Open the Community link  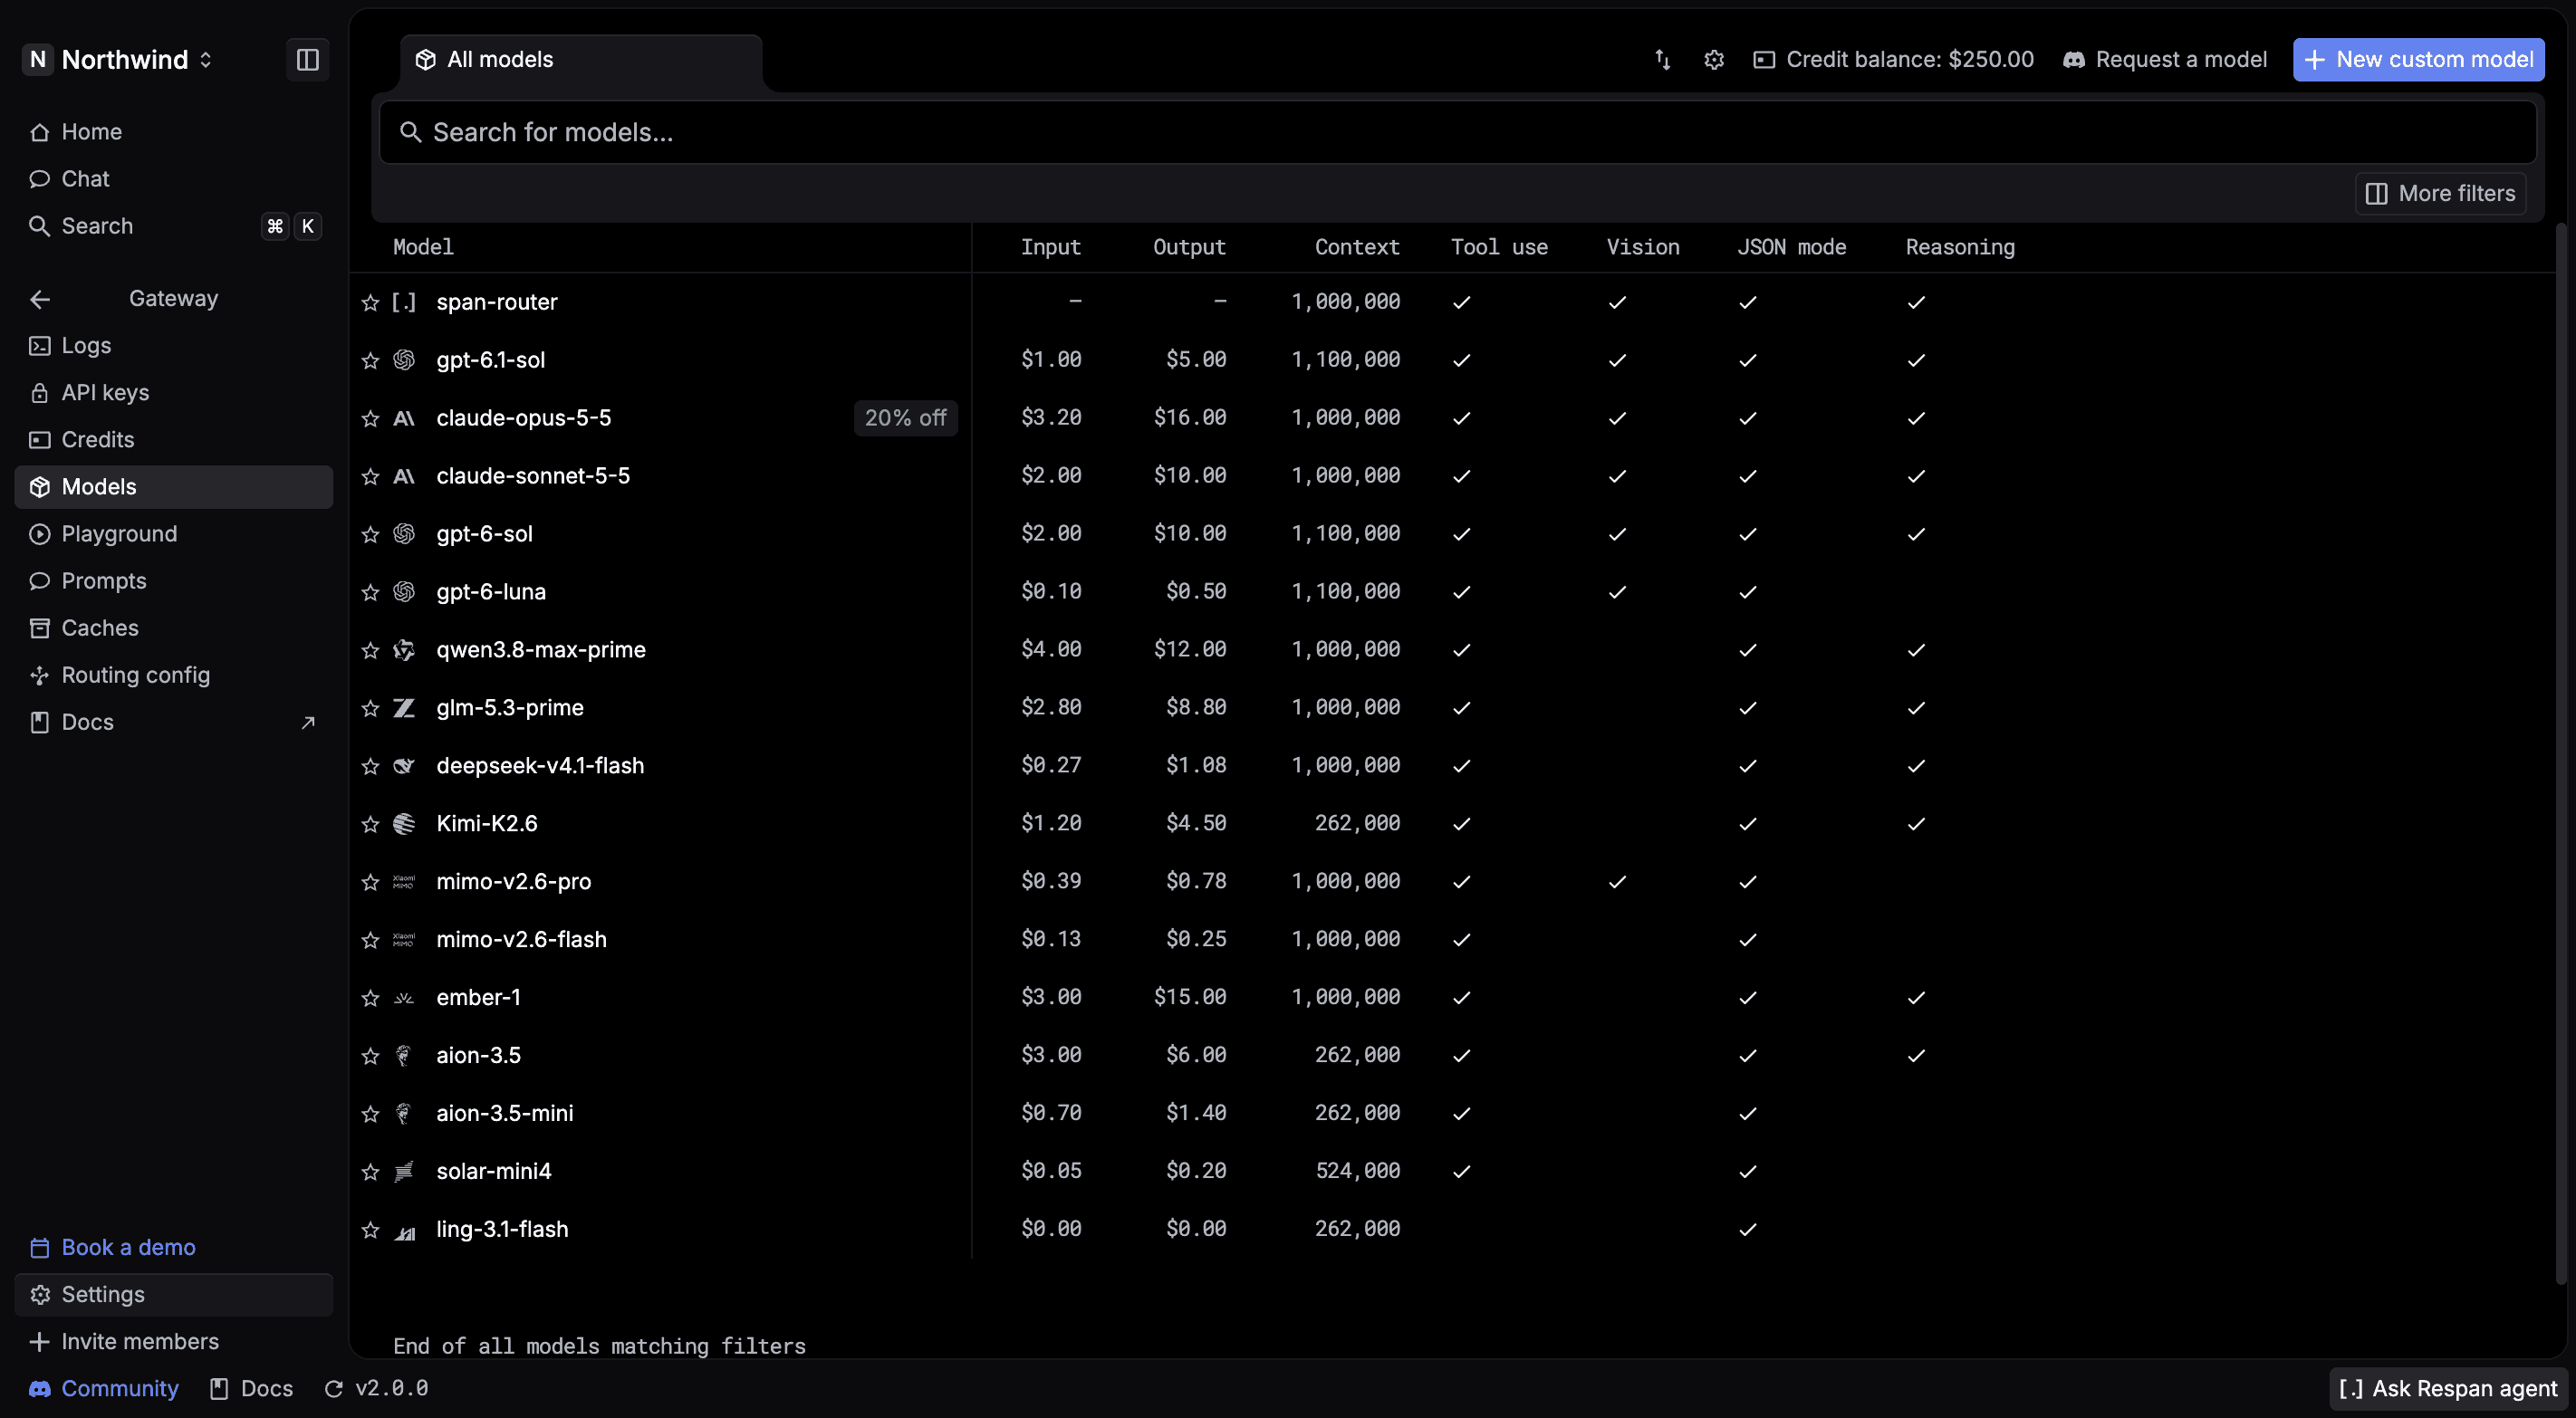(x=104, y=1388)
